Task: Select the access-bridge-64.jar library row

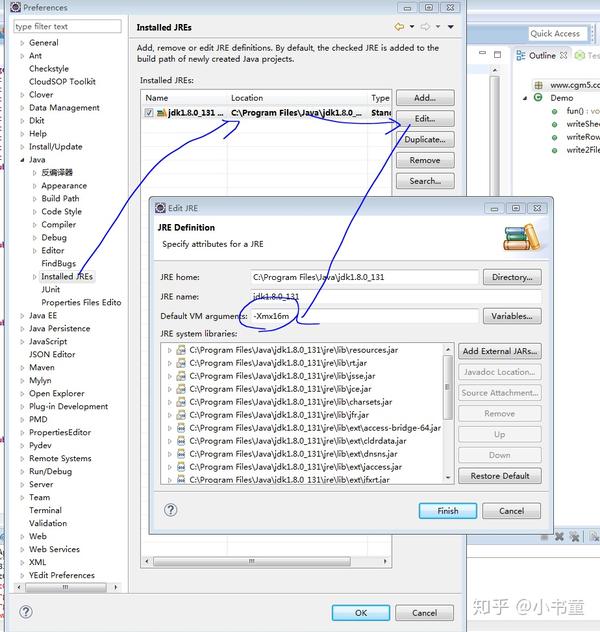Action: tap(315, 428)
